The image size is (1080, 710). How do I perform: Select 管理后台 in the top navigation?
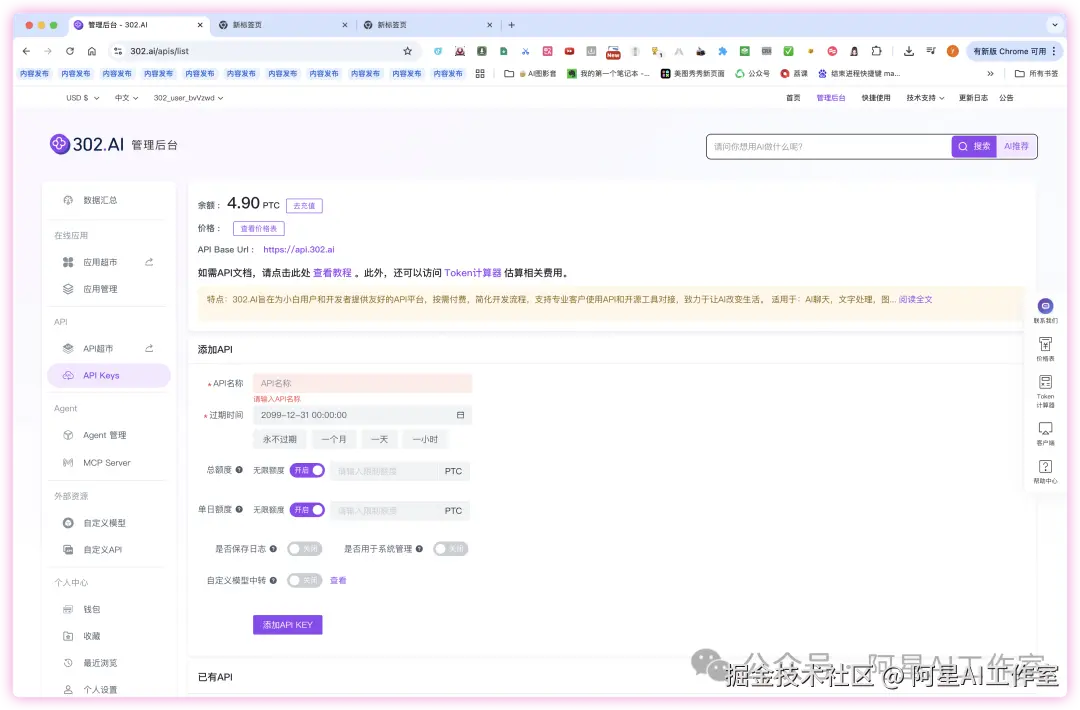coord(831,98)
